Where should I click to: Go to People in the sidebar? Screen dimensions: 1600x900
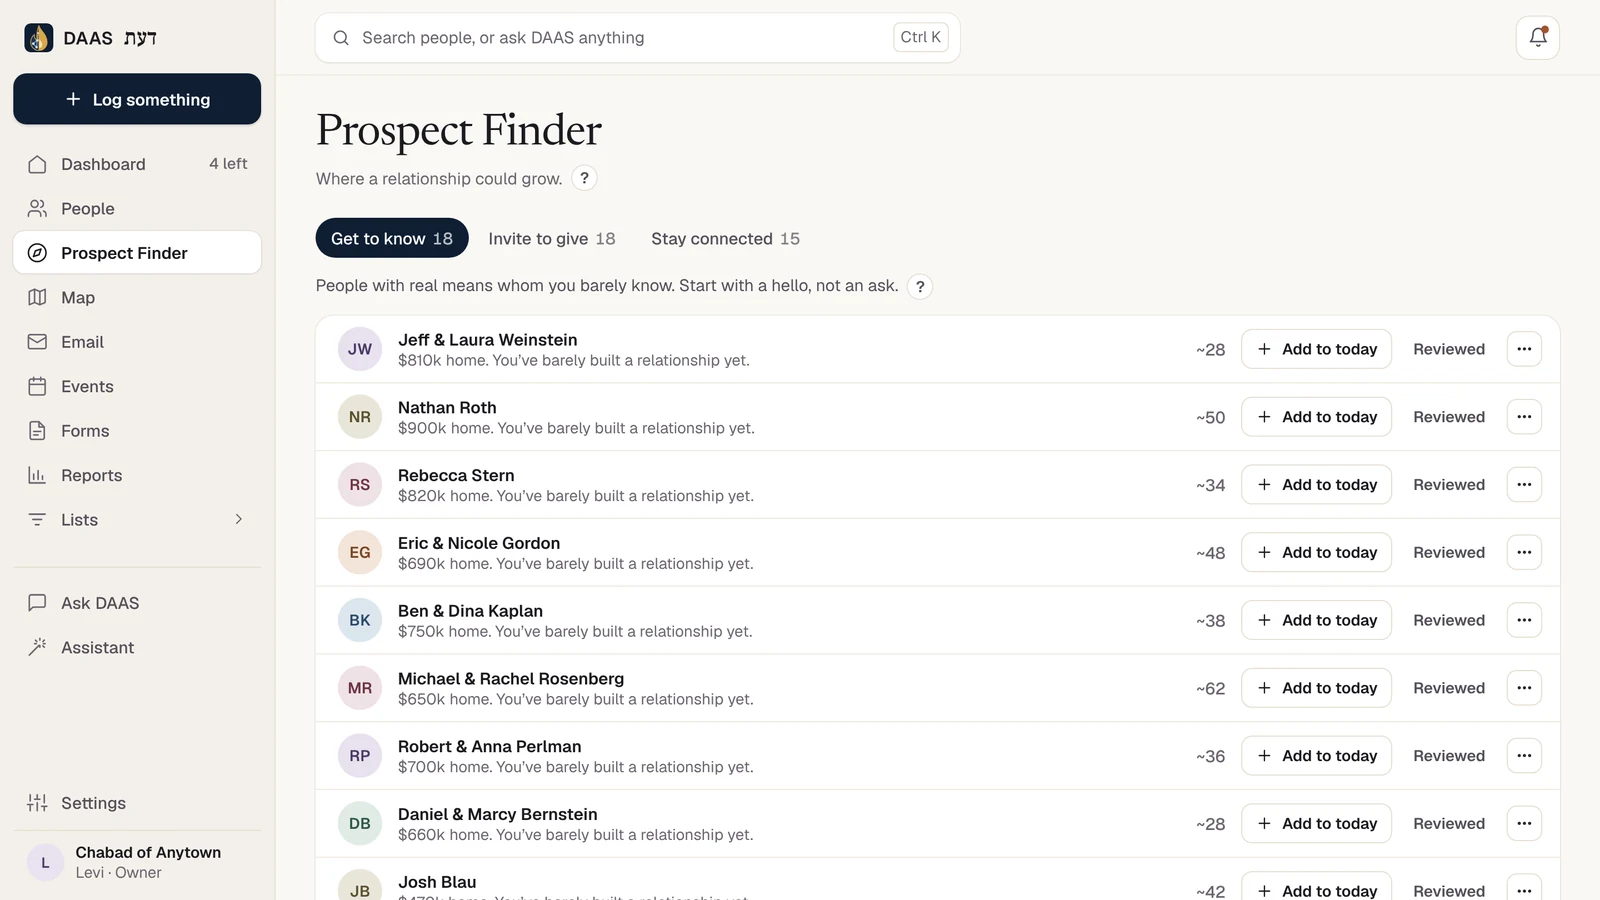click(137, 208)
